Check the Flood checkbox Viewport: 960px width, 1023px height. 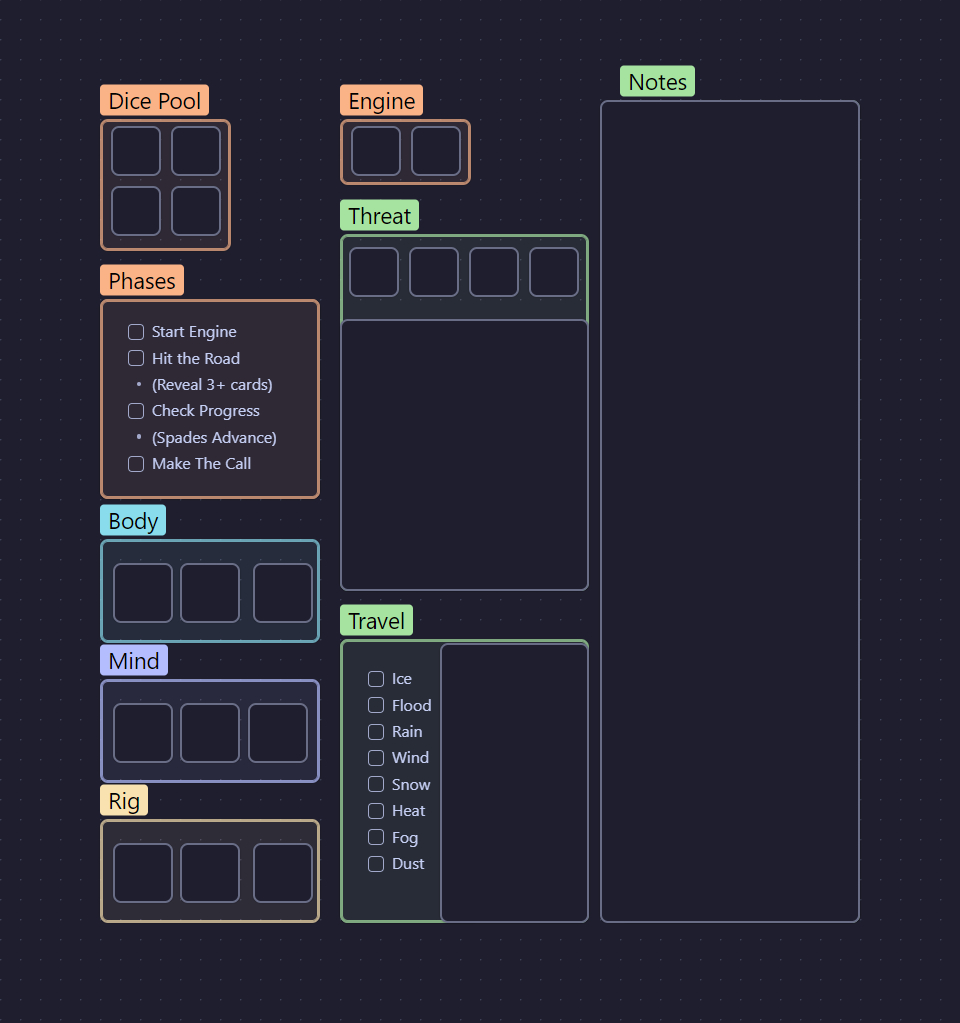tap(376, 705)
